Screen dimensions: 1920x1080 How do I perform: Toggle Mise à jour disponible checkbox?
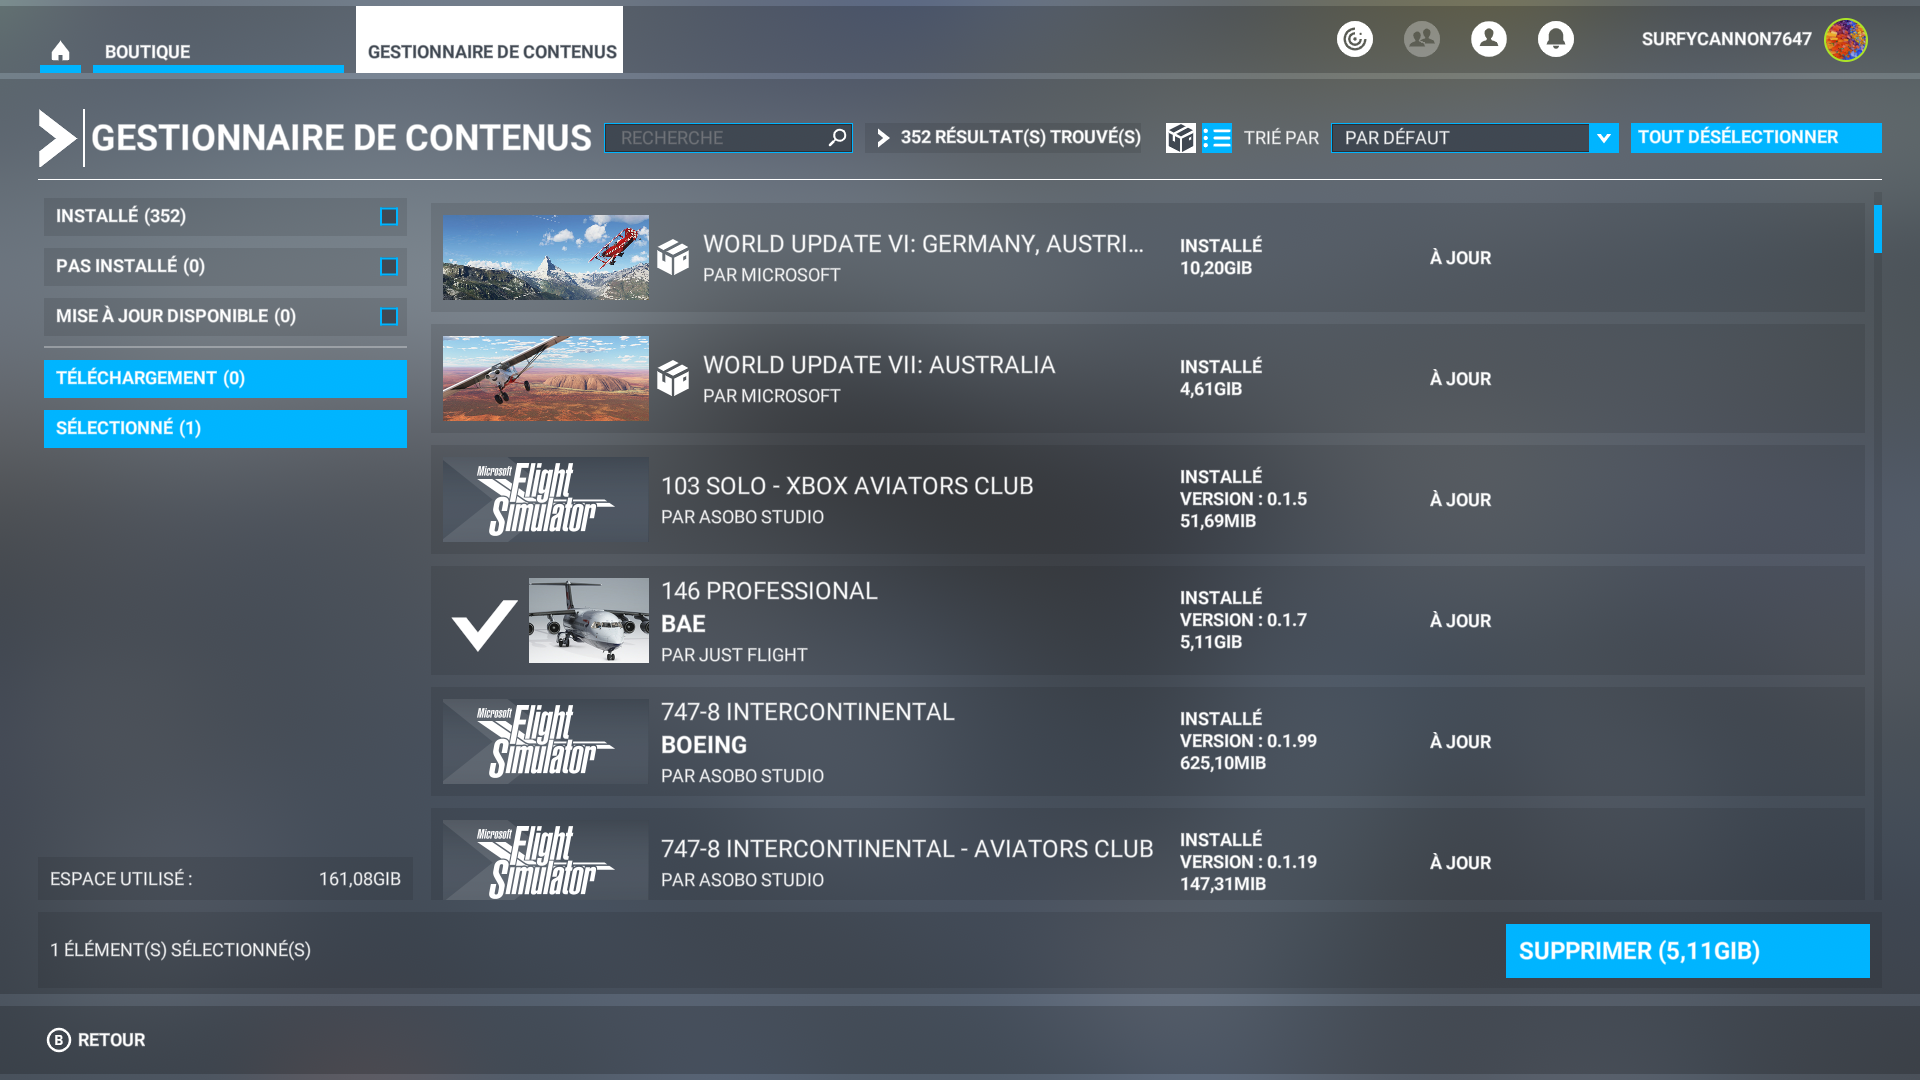[x=389, y=317]
